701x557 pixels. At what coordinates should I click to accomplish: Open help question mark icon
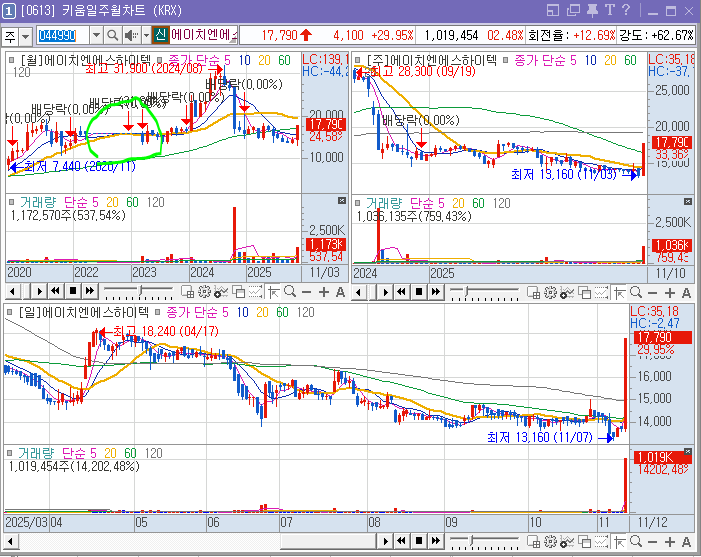click(625, 10)
